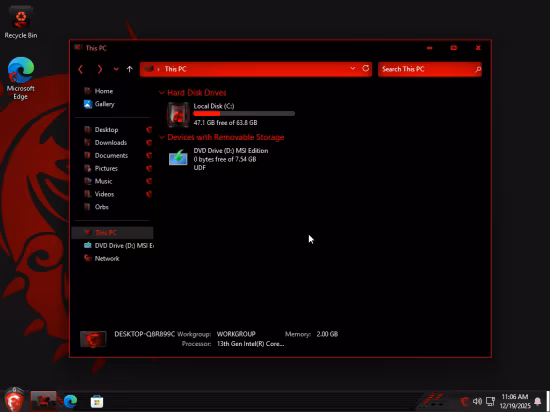Click the This PC address bar path

coord(176,69)
